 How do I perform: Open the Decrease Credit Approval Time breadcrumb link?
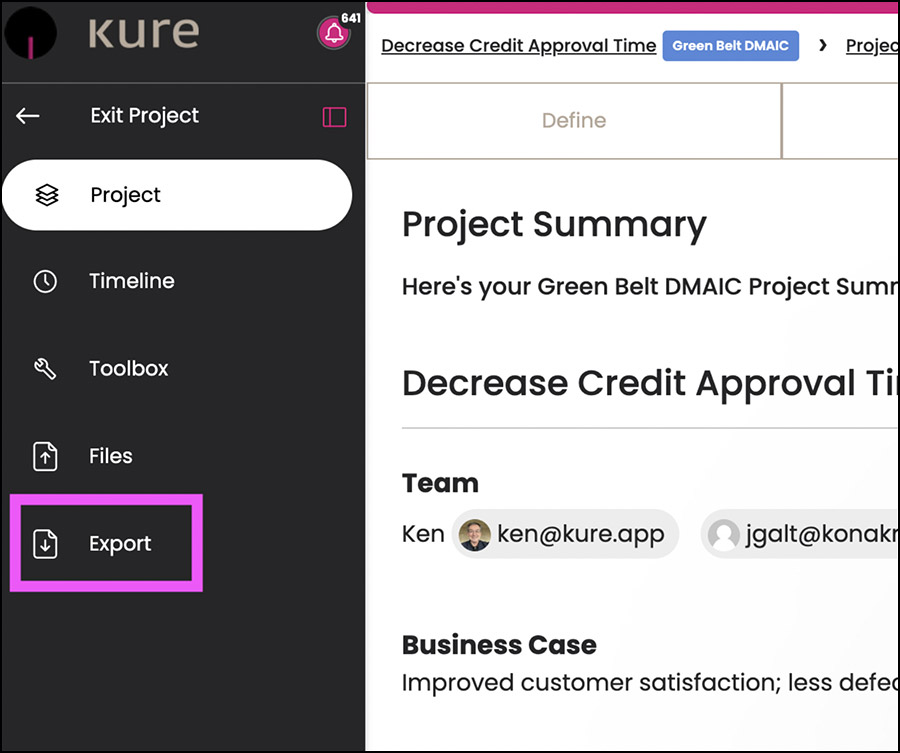518,45
